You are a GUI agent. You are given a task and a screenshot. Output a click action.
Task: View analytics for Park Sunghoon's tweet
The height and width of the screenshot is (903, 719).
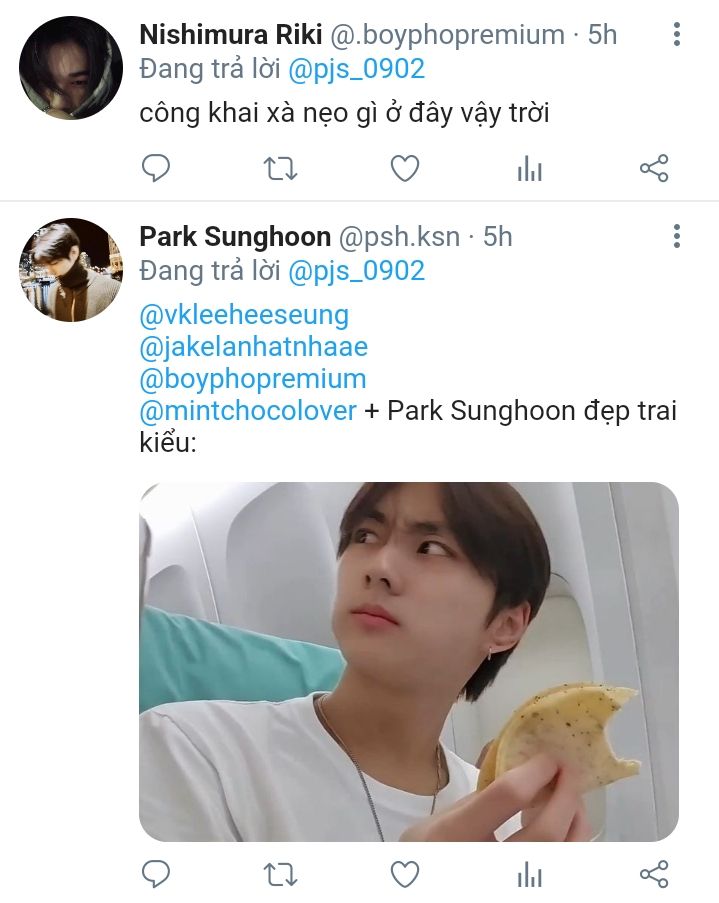529,876
